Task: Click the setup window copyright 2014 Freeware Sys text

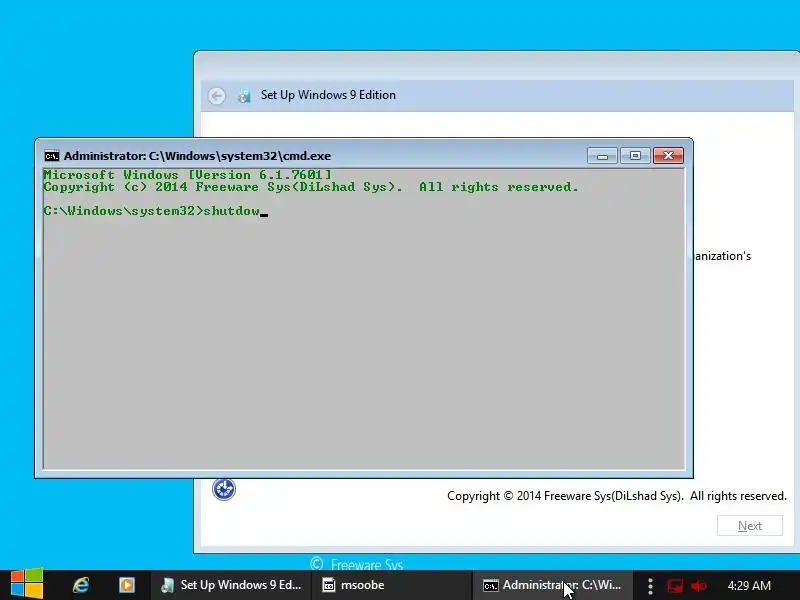Action: (617, 496)
